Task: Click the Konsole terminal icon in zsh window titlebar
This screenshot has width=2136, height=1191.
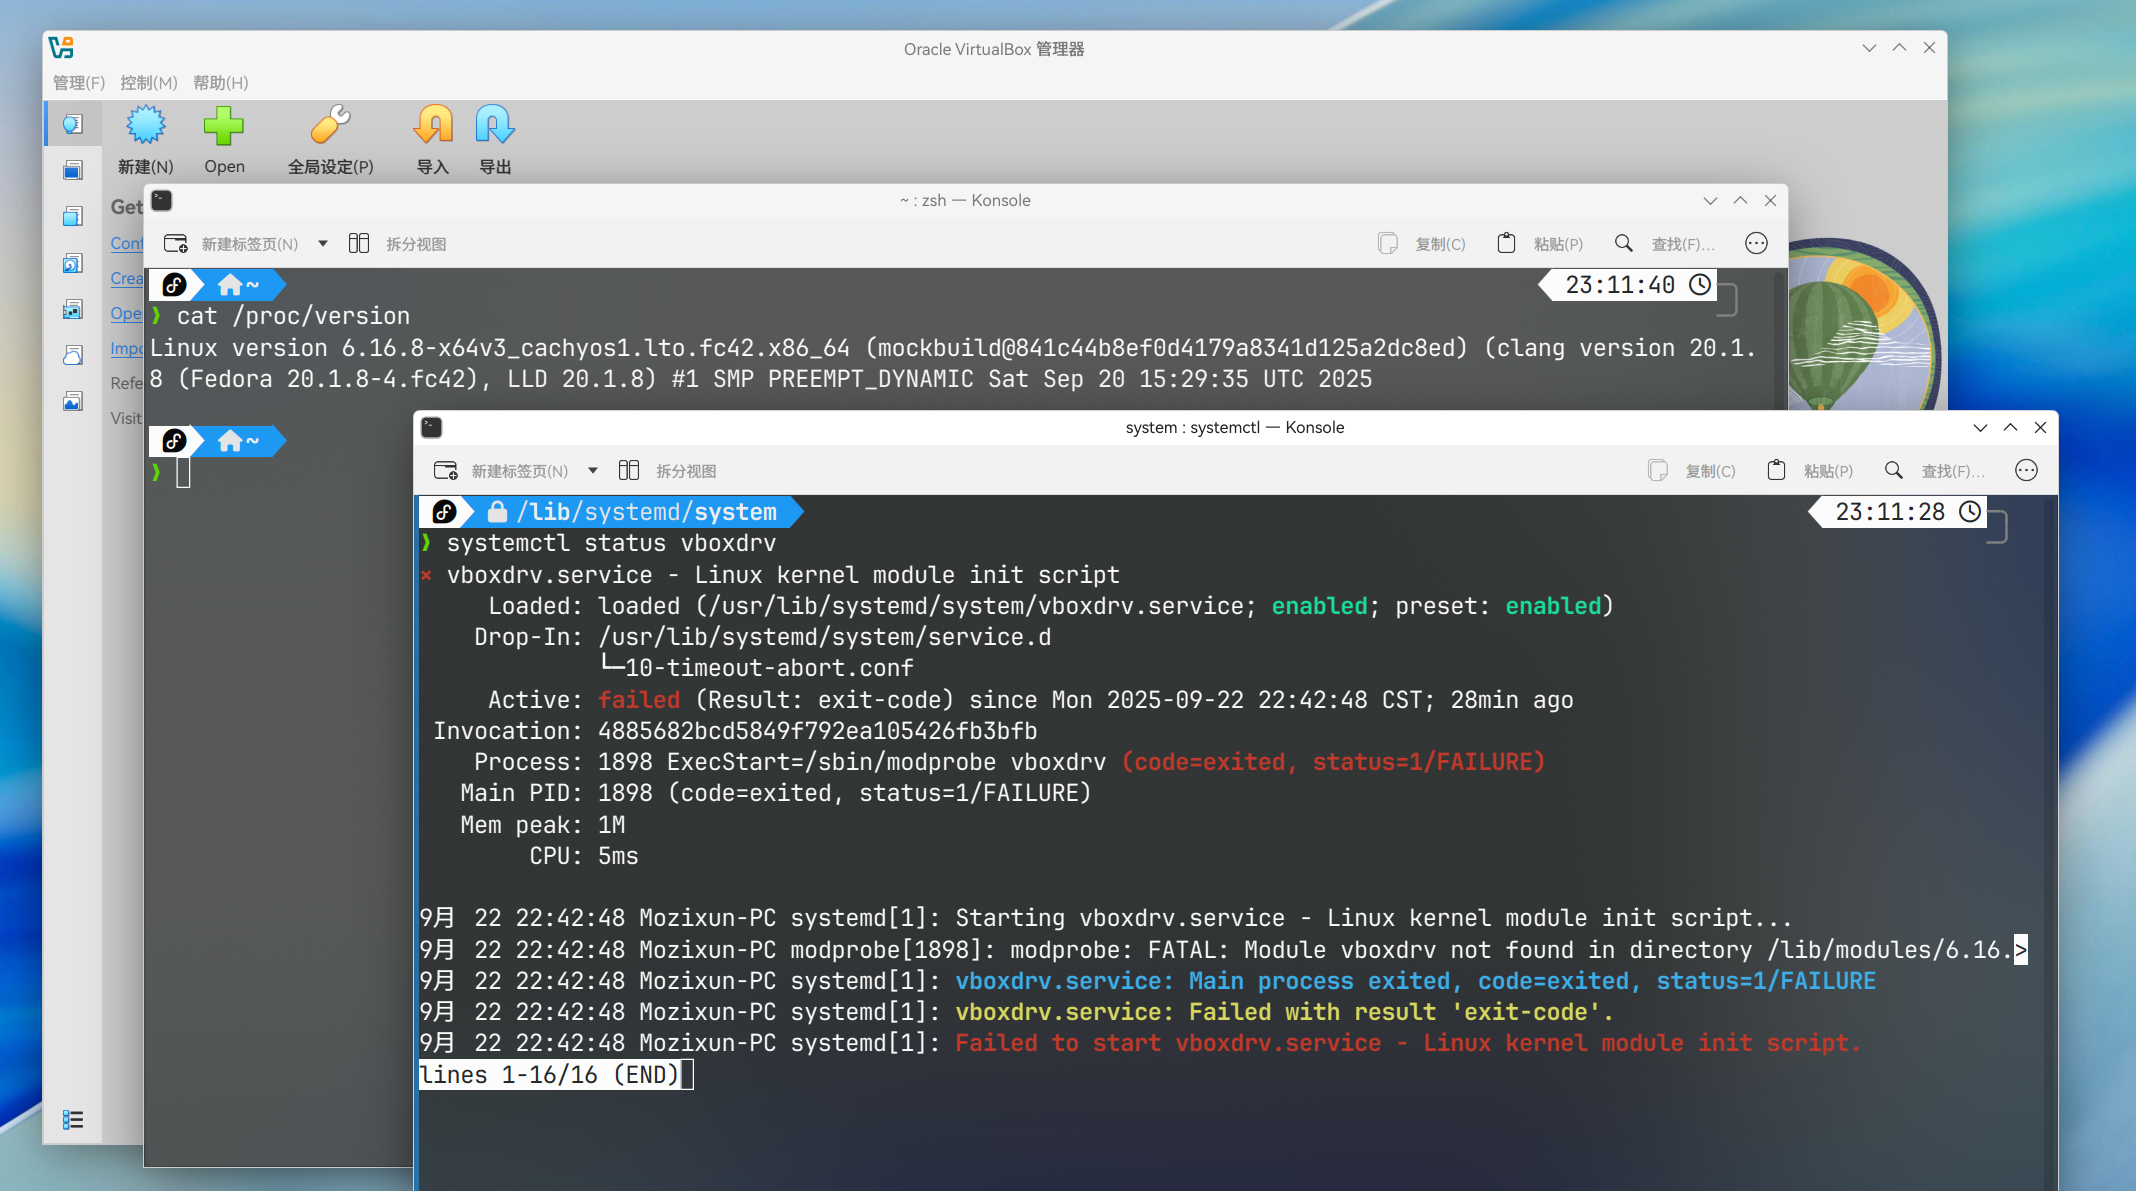Action: [162, 201]
